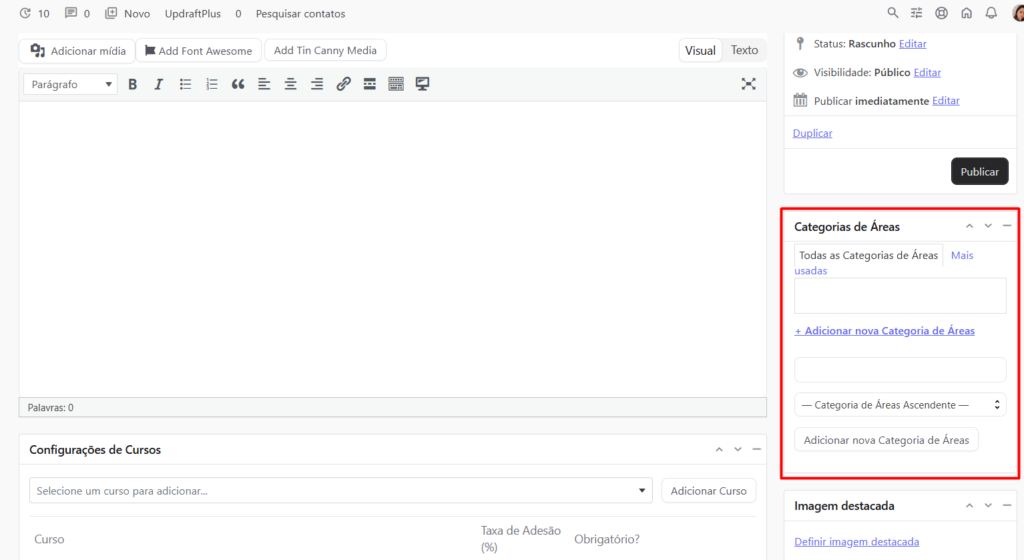Viewport: 1024px width, 560px height.
Task: Open Categoria de Áreas Ascendente dropdown
Action: [x=899, y=405]
